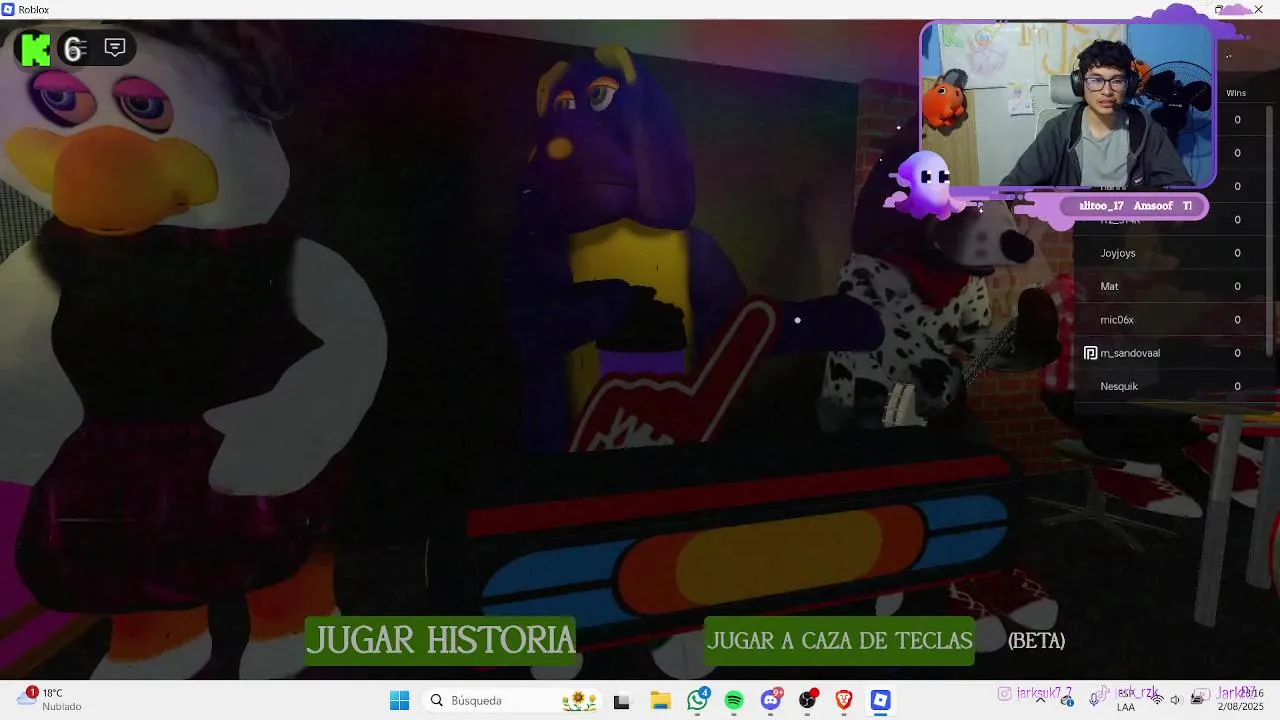Image resolution: width=1280 pixels, height=720 pixels.
Task: Open Spotify from the taskbar
Action: tap(734, 700)
